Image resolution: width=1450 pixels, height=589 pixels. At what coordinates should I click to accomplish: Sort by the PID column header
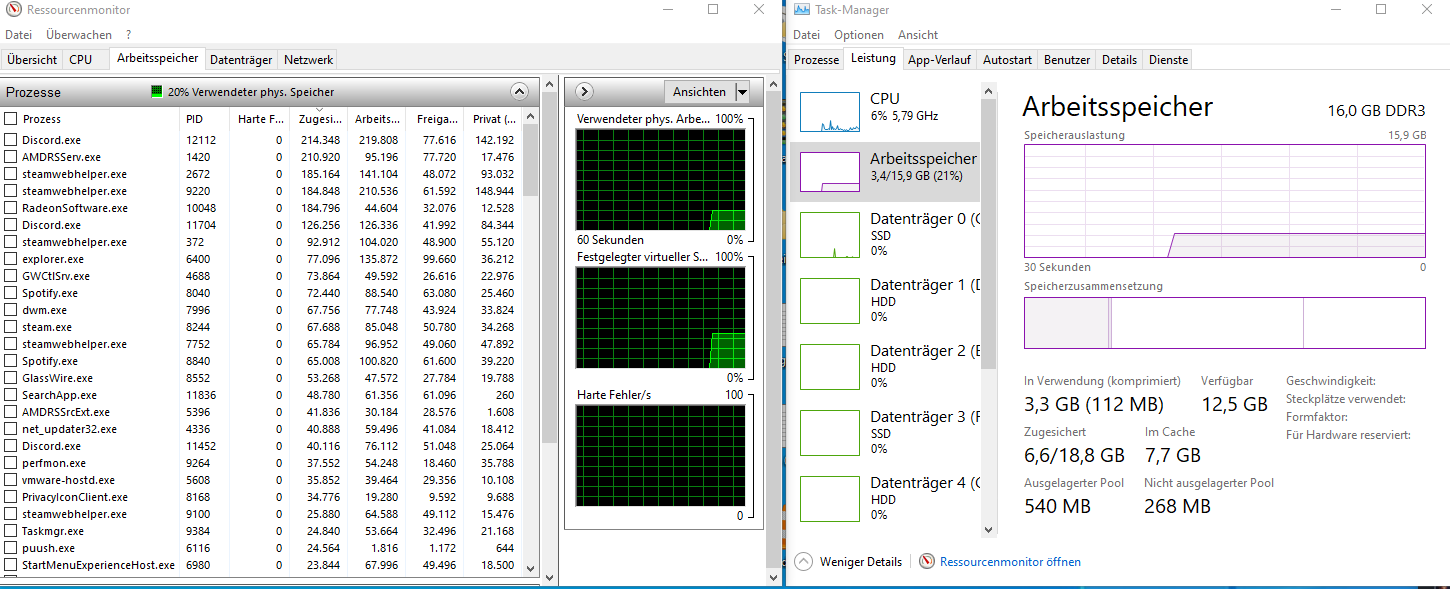205,119
